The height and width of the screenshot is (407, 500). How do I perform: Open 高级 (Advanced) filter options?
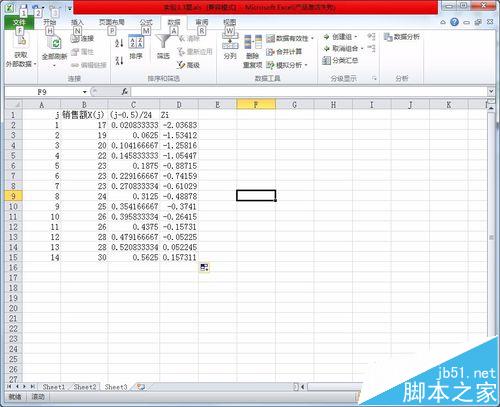coord(189,65)
